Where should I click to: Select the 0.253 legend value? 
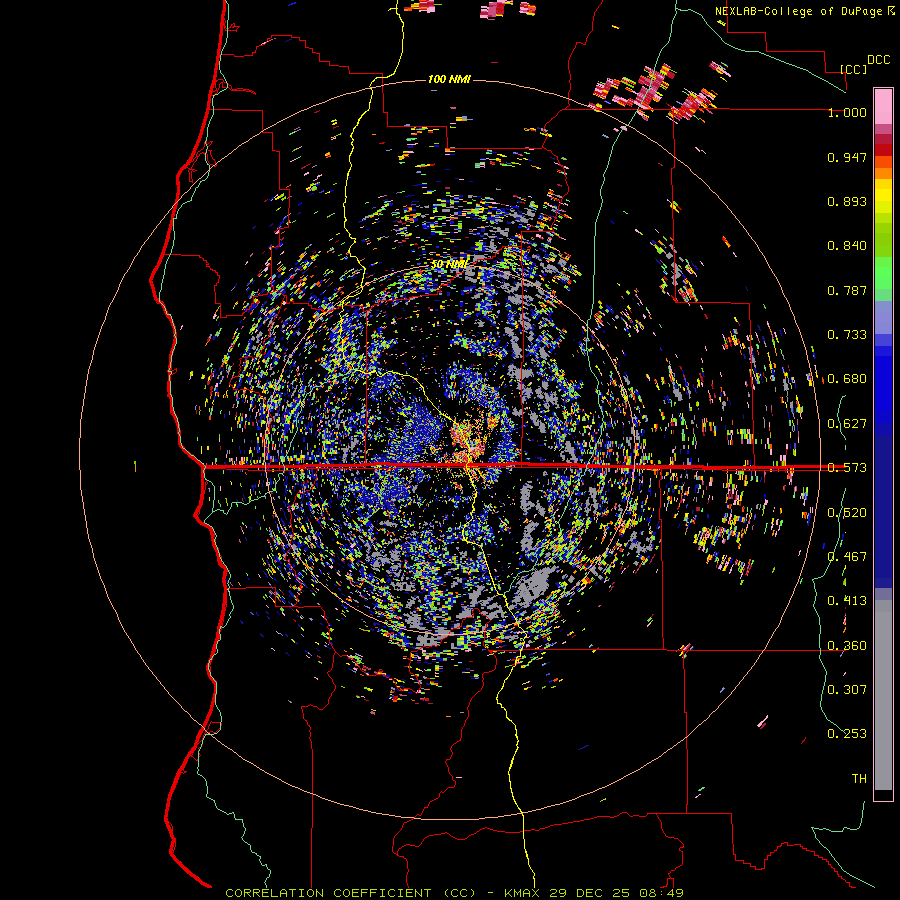pos(847,734)
